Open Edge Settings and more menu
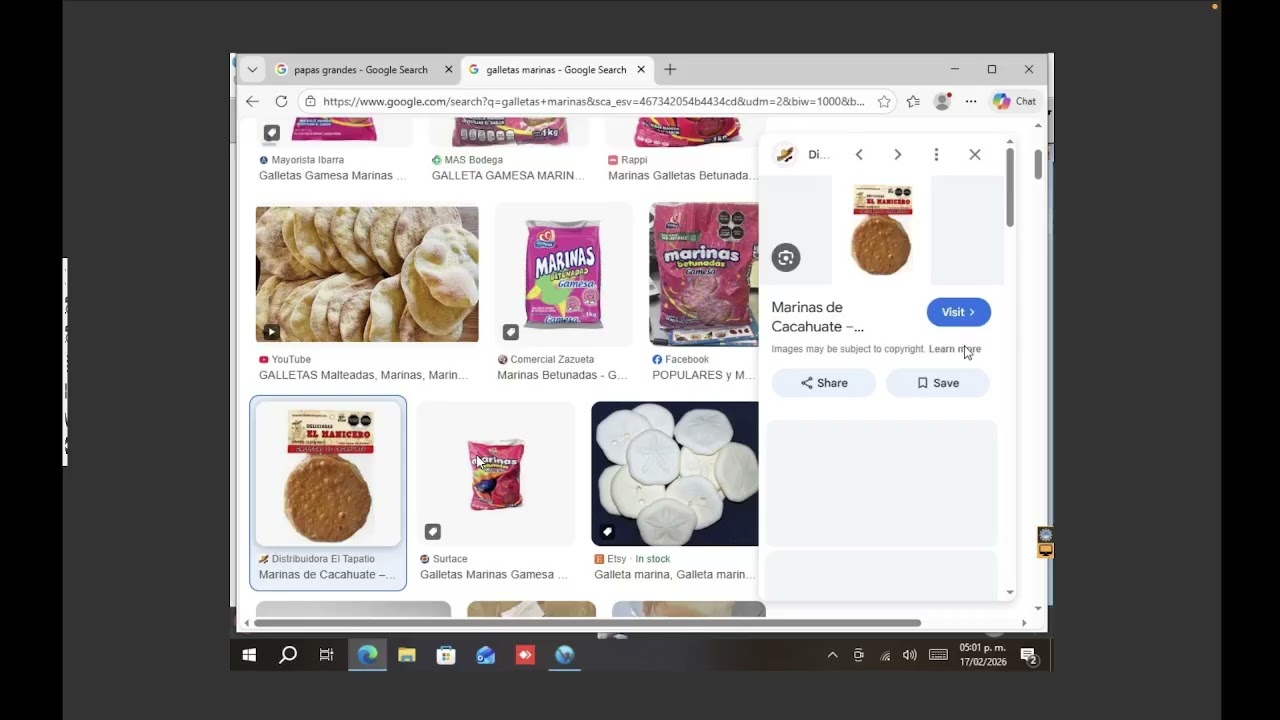Screen dimensions: 1280x720 tap(971, 101)
